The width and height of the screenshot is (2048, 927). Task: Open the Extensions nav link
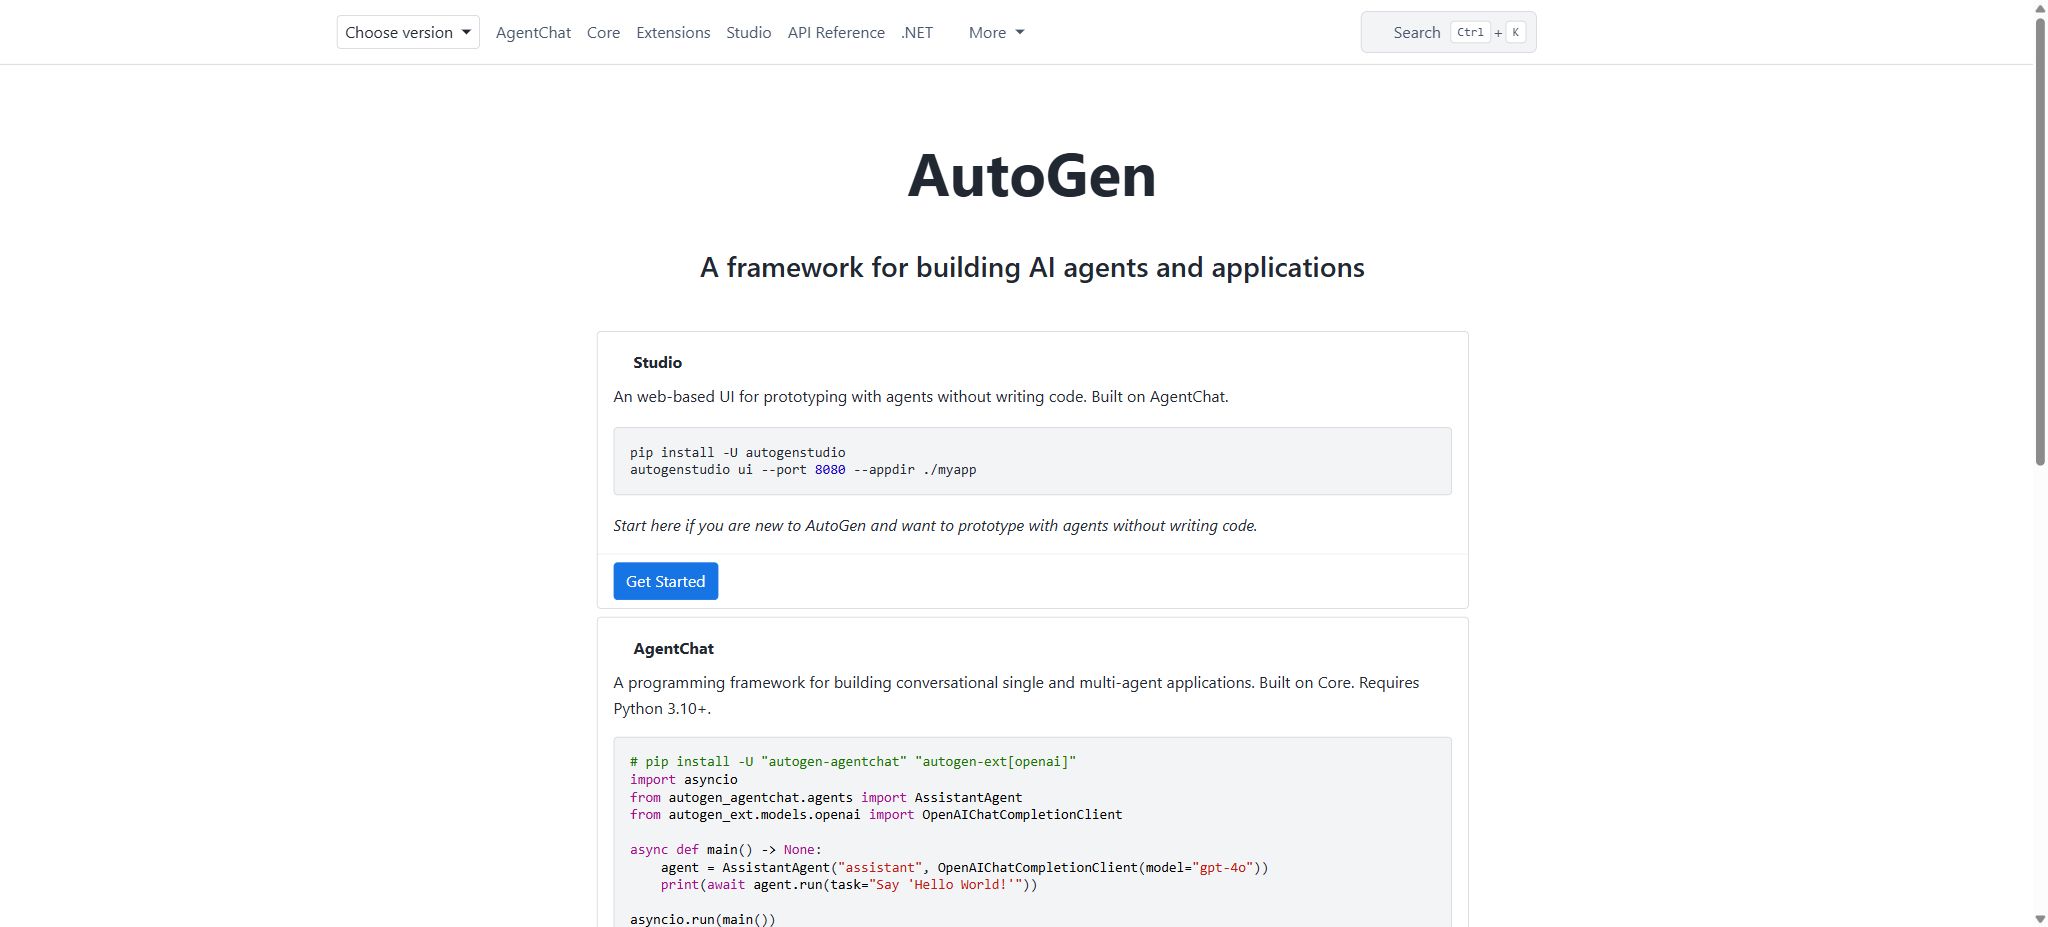click(673, 32)
